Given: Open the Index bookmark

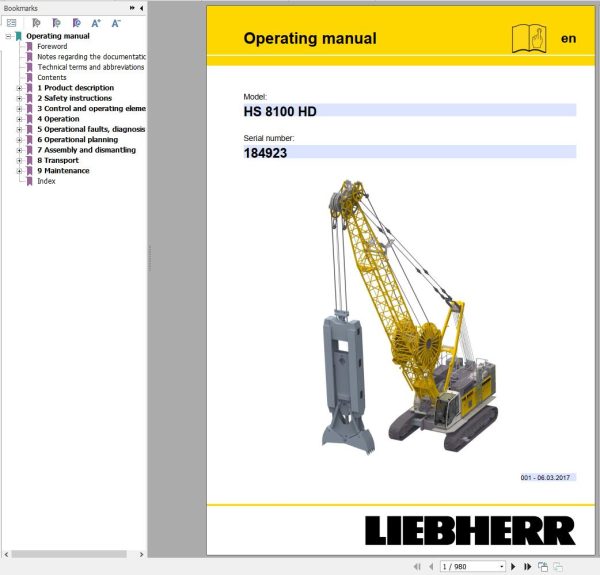Looking at the screenshot, I should [x=46, y=181].
